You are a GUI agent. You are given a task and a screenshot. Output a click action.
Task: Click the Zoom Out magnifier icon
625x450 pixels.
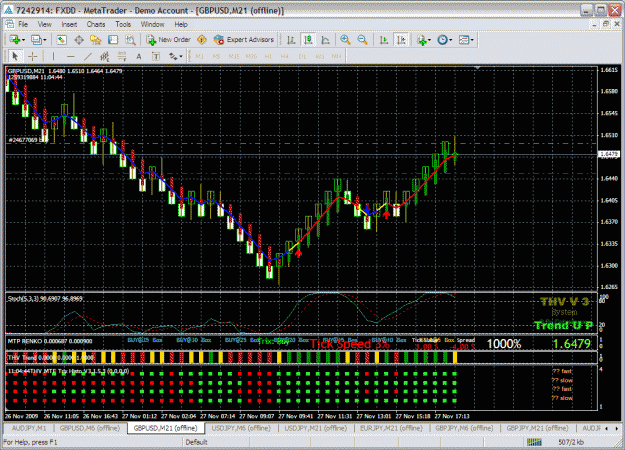[362, 39]
